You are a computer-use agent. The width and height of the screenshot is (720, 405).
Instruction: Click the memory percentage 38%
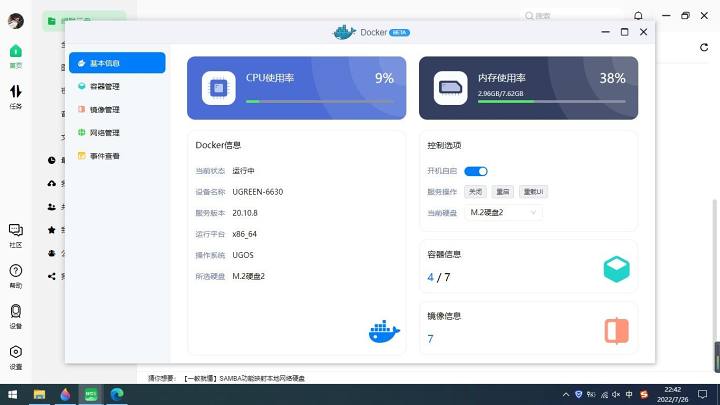[613, 79]
